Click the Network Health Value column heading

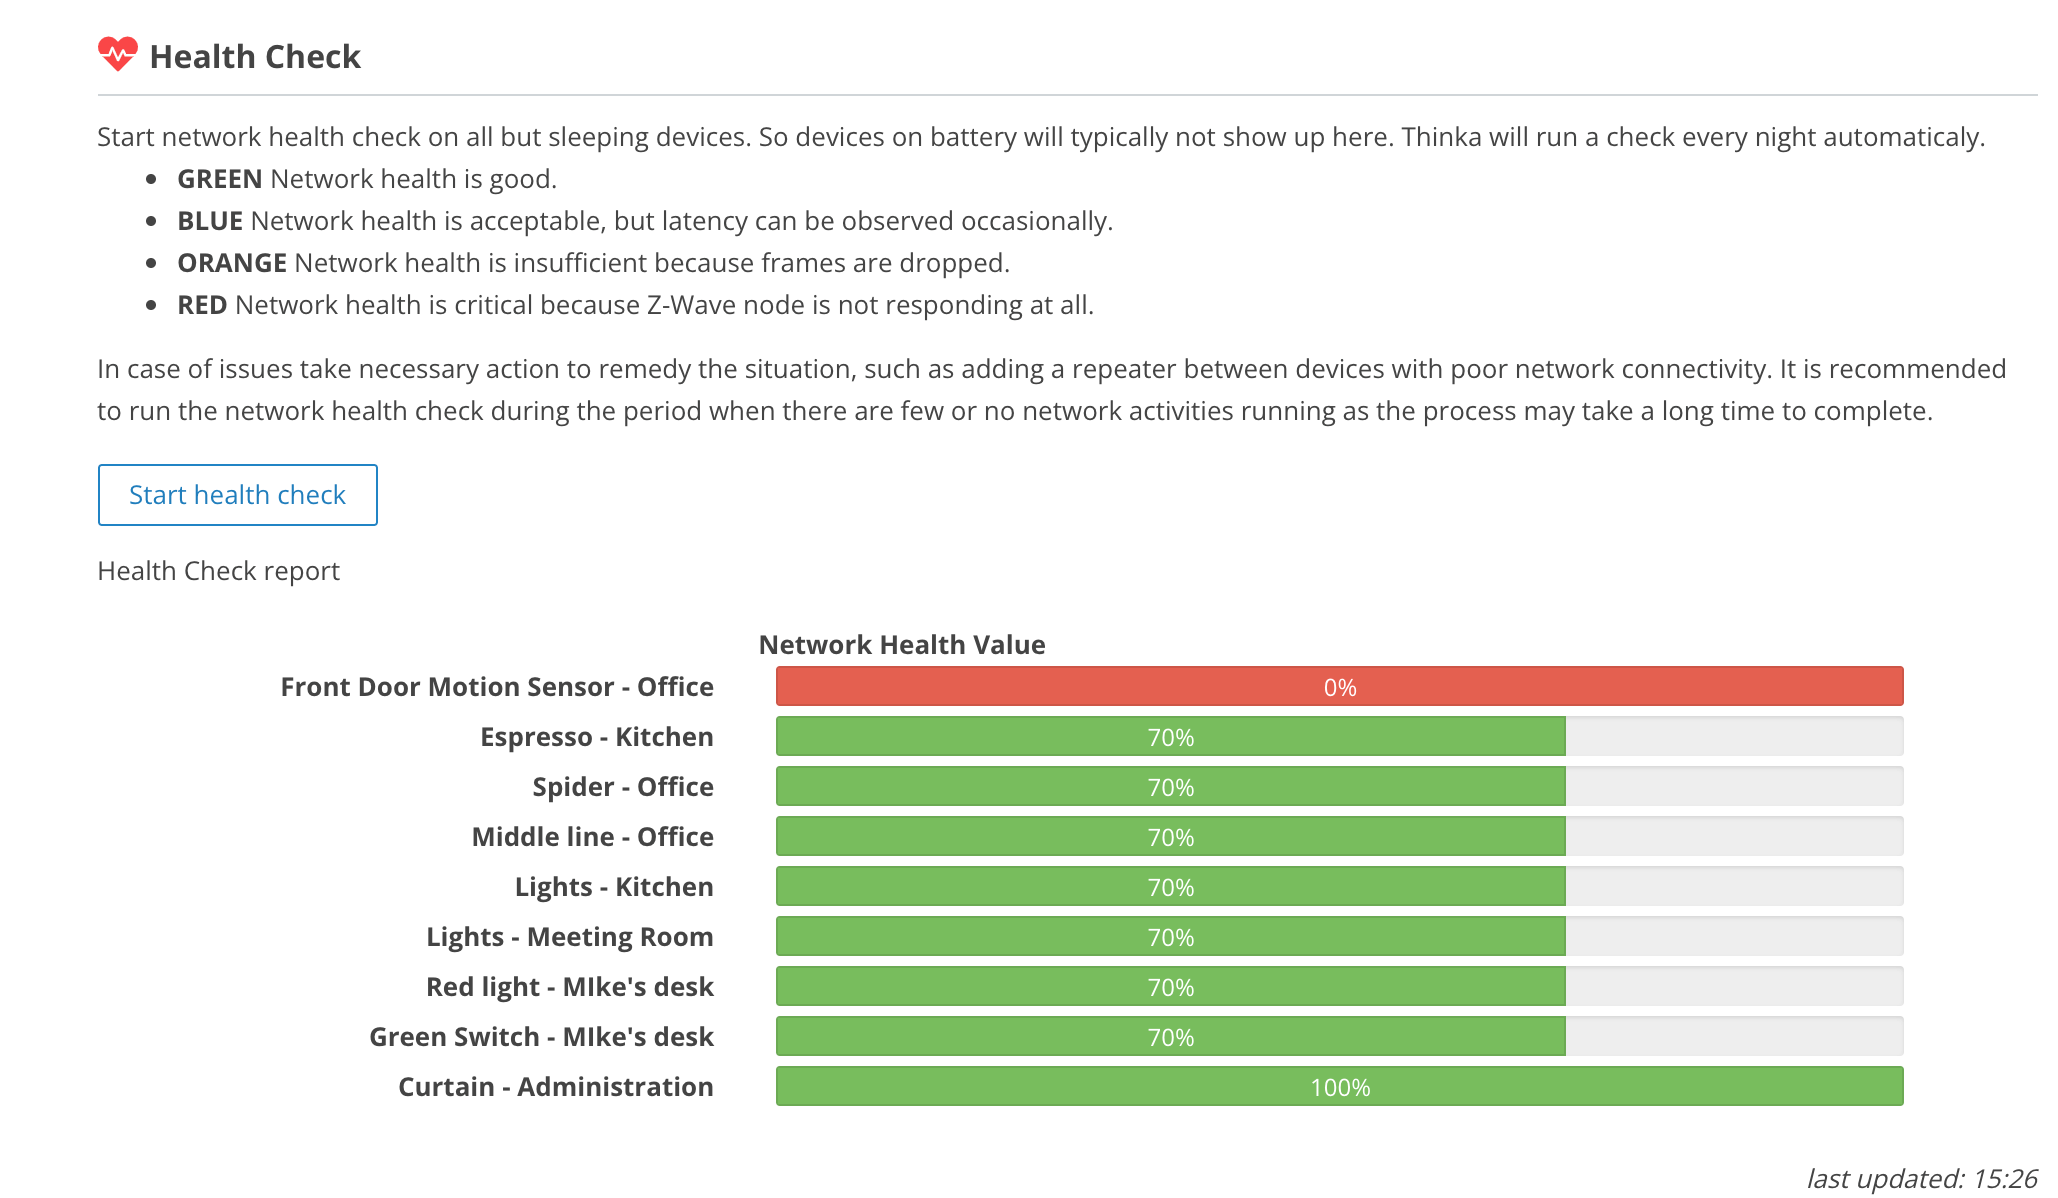[902, 645]
